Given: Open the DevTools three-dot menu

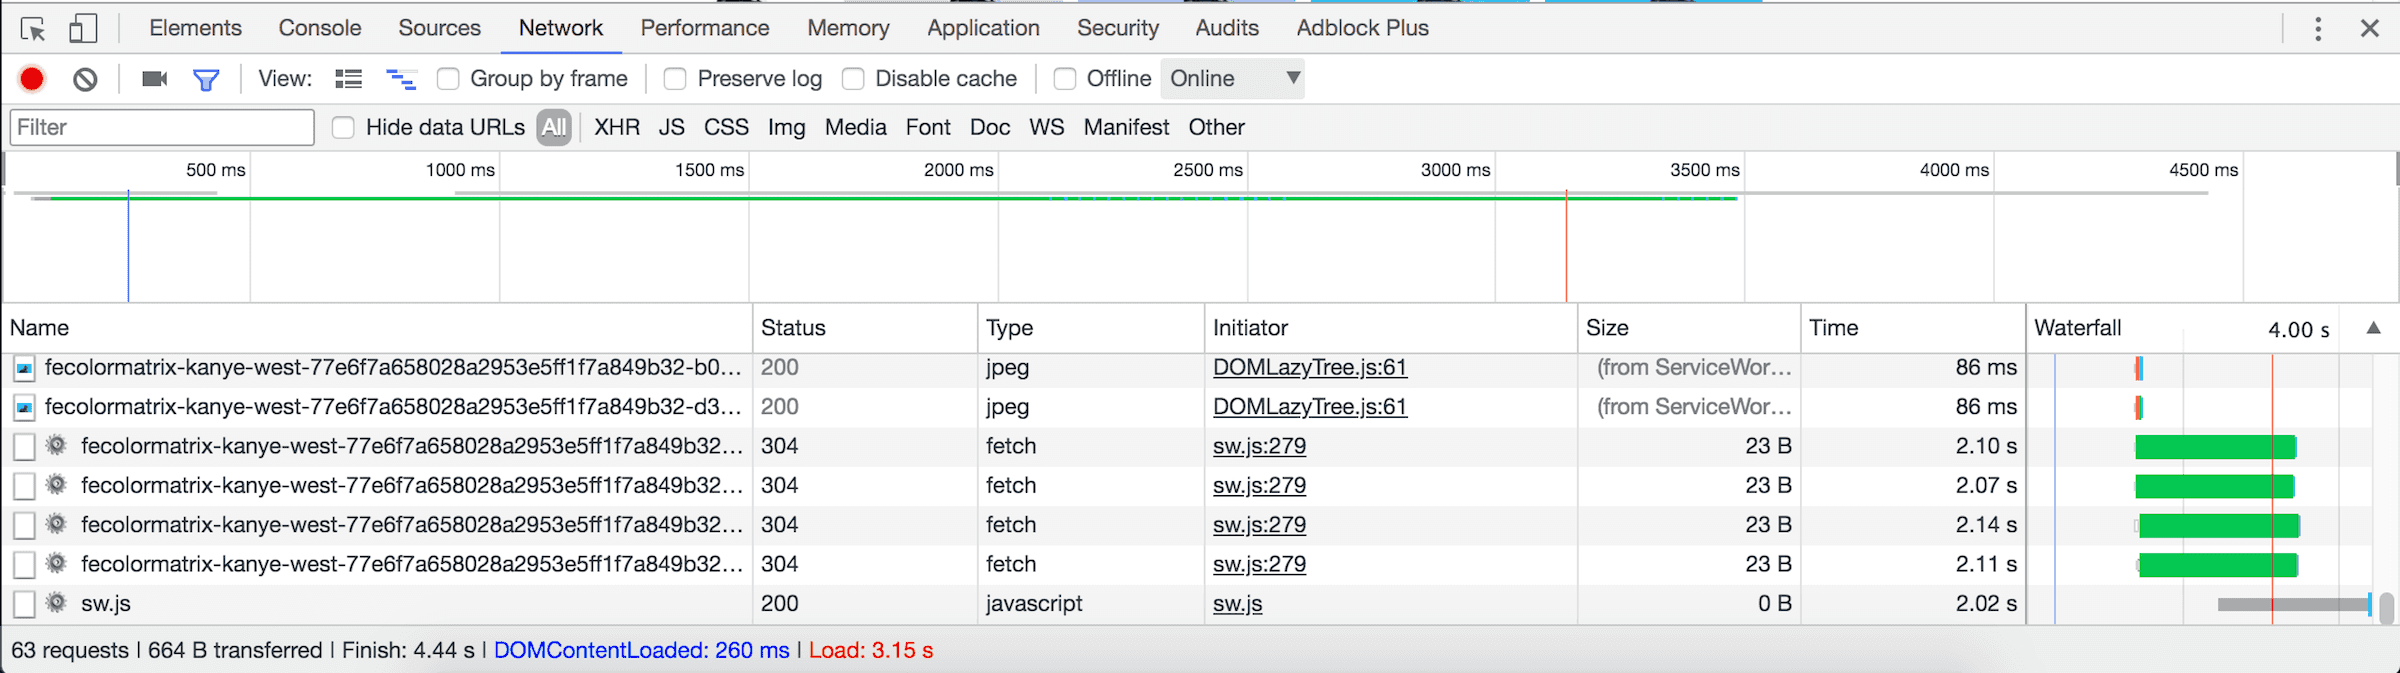Looking at the screenshot, I should (2317, 29).
